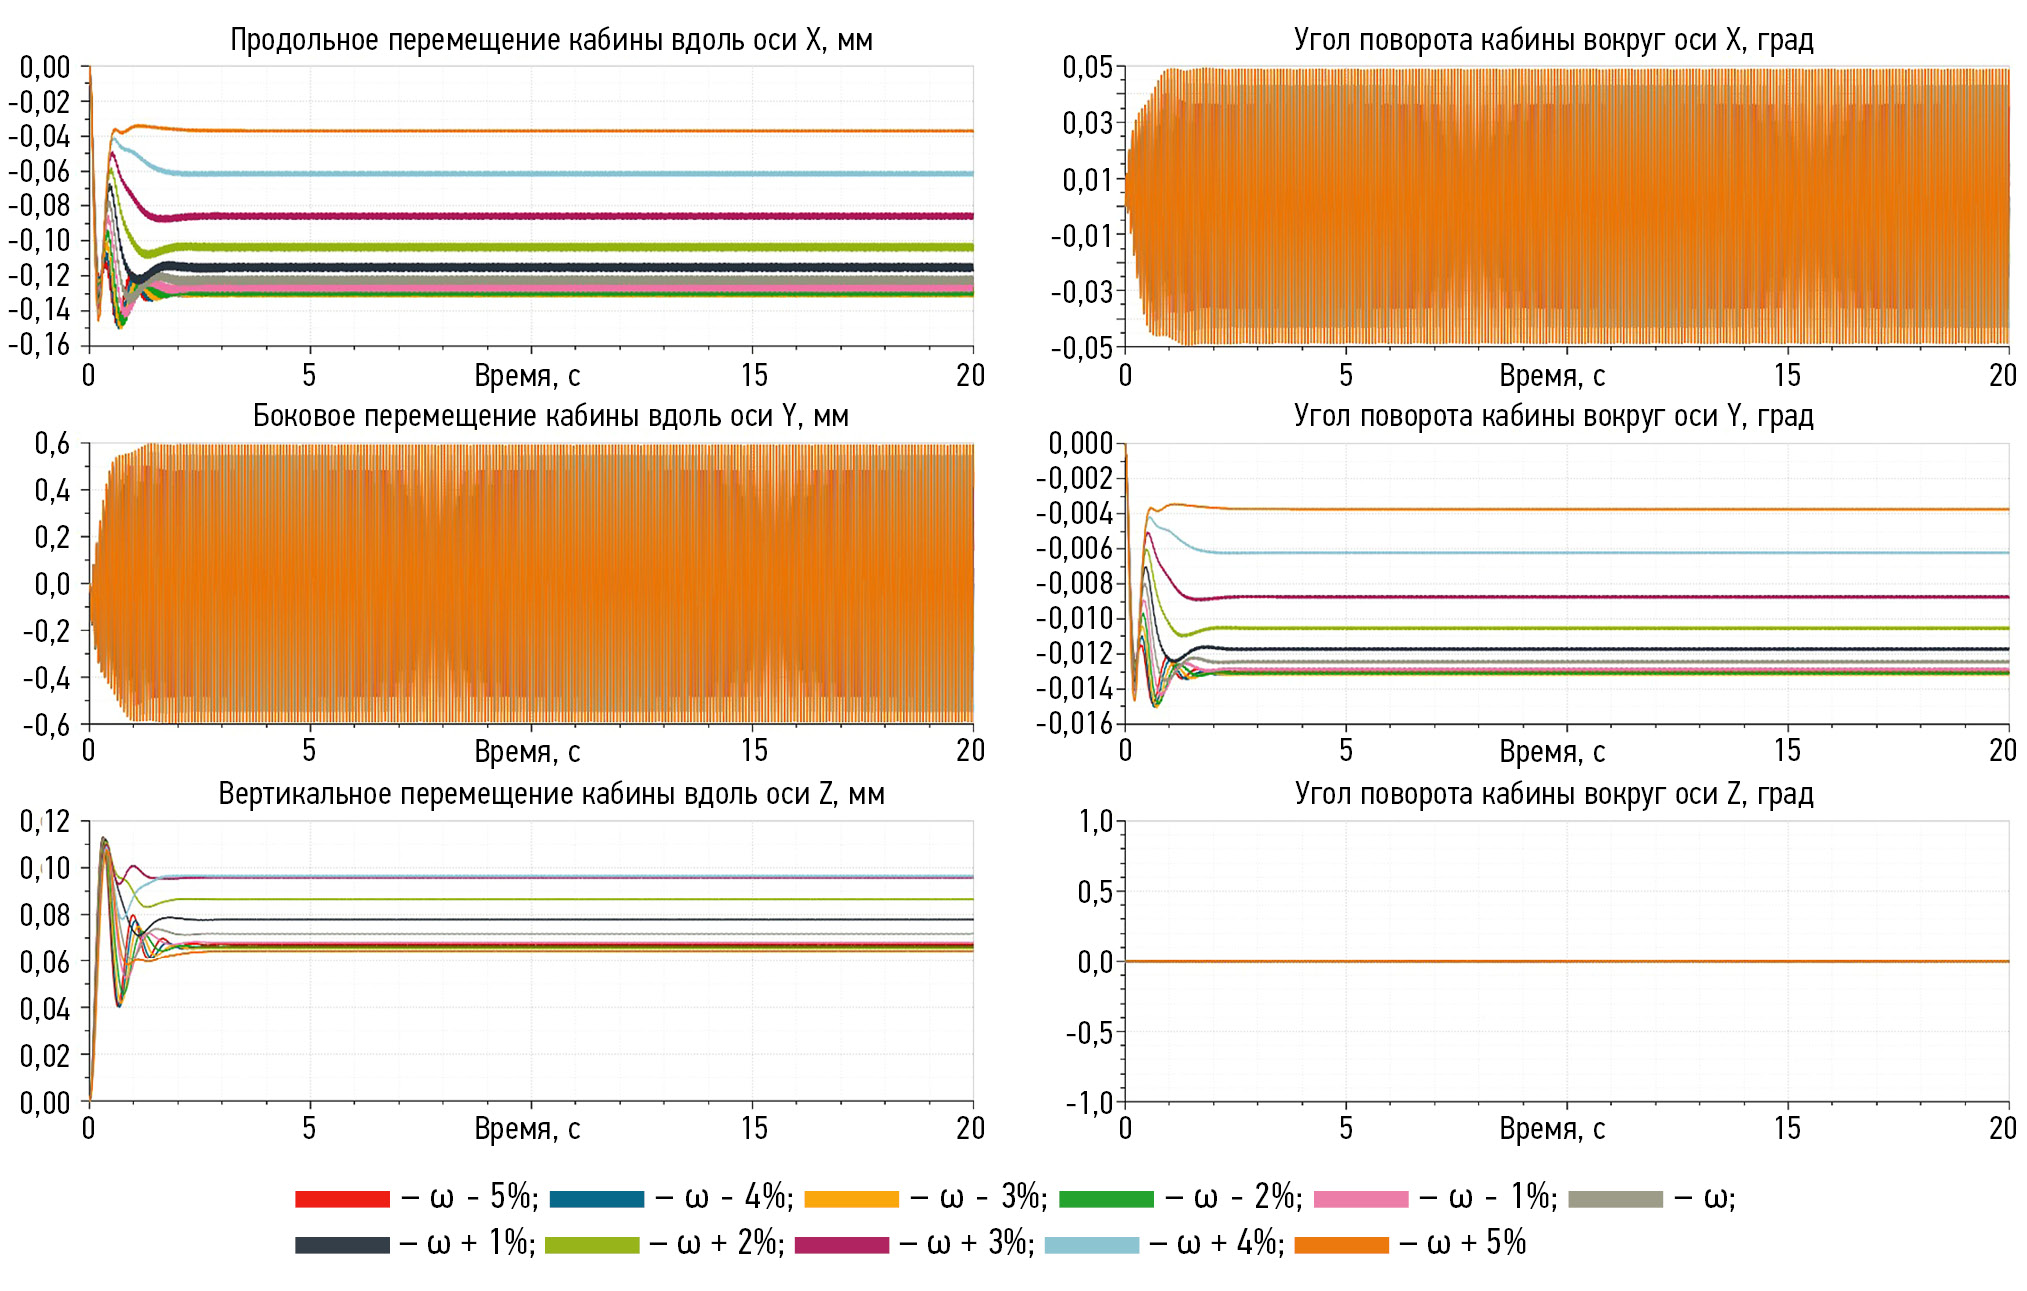Click the dark ω + 1% legend swatch
The height and width of the screenshot is (1291, 2027).
(342, 1245)
